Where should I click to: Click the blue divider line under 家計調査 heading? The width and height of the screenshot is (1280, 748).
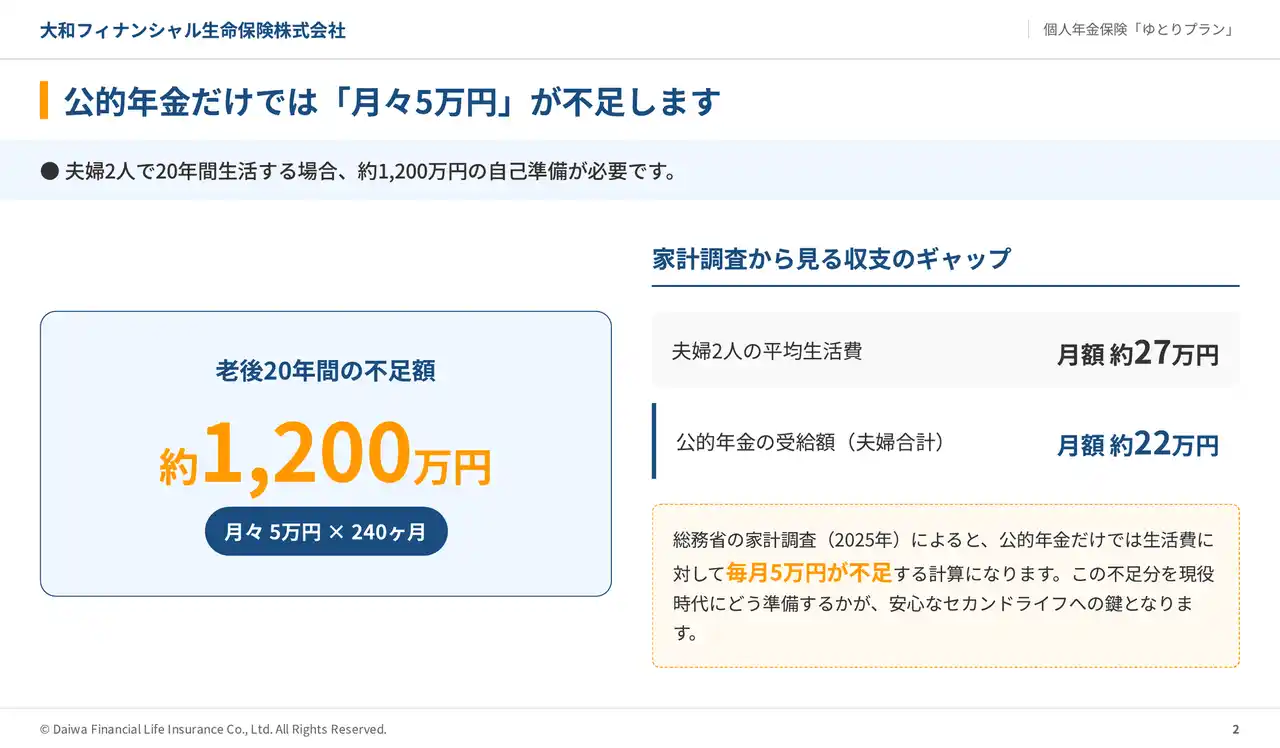coord(945,286)
